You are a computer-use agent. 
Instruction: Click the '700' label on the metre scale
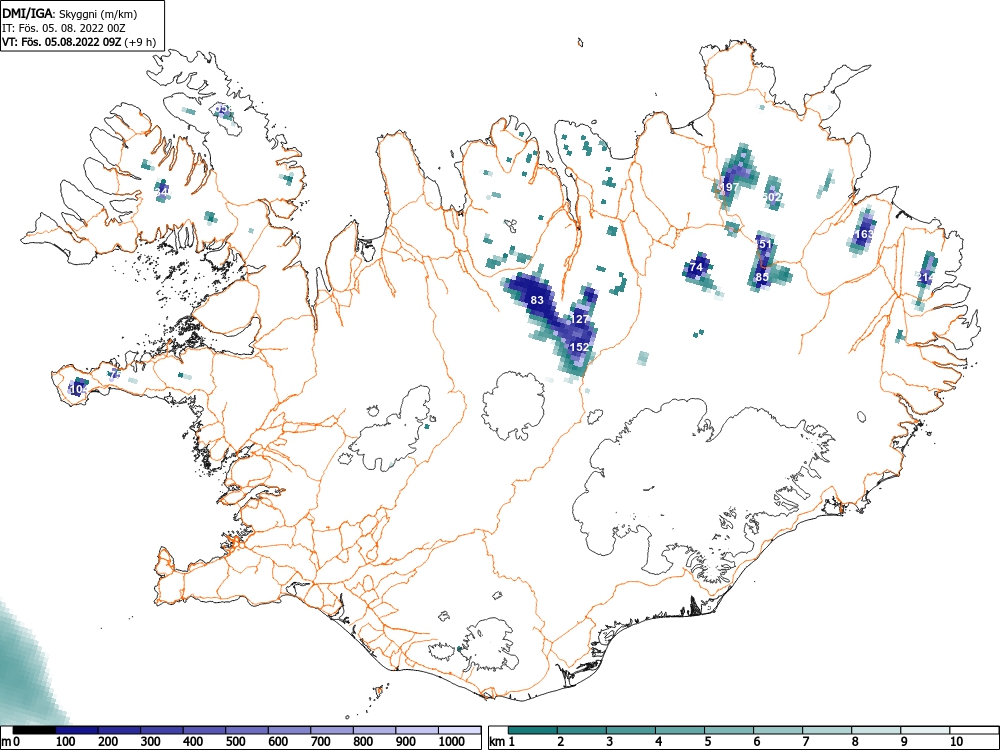click(320, 742)
